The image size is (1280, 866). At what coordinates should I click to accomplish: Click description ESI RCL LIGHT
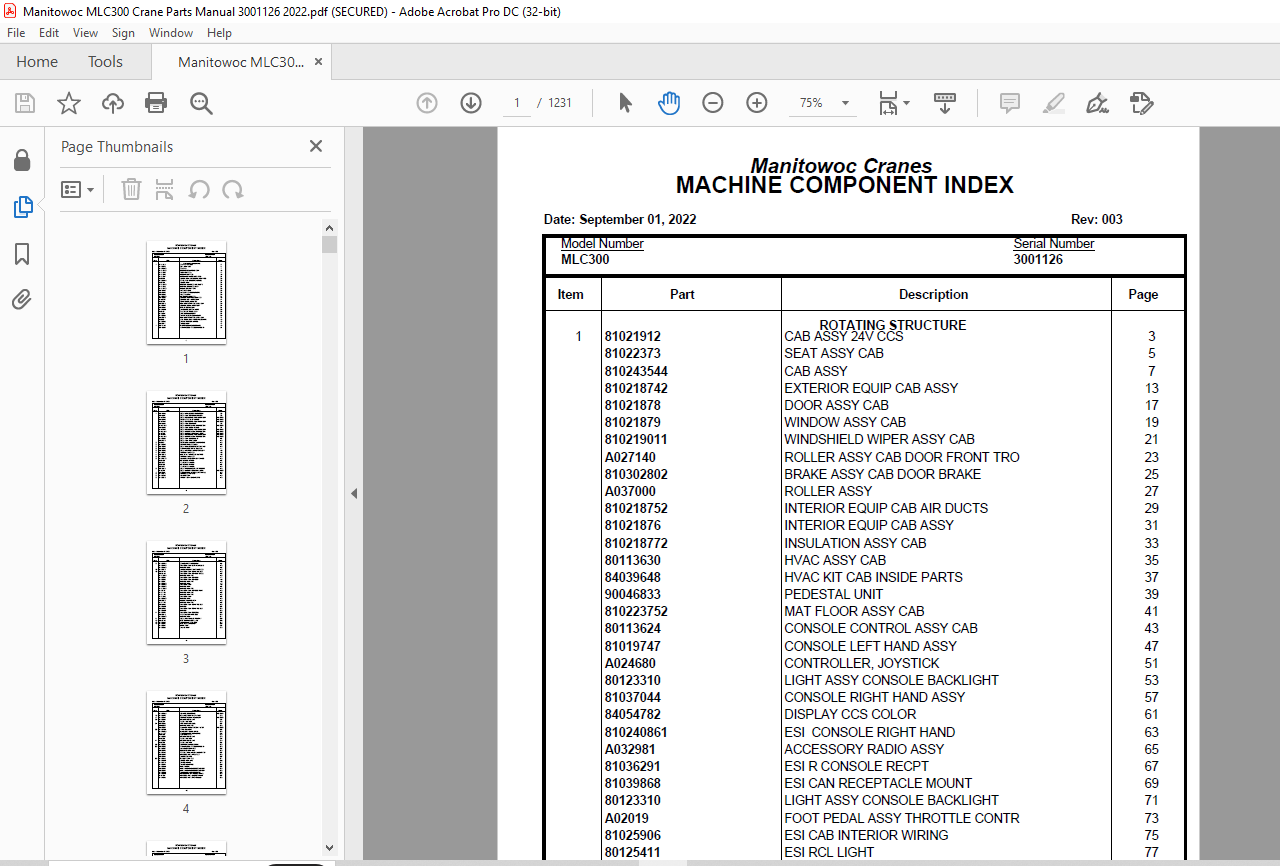[829, 852]
